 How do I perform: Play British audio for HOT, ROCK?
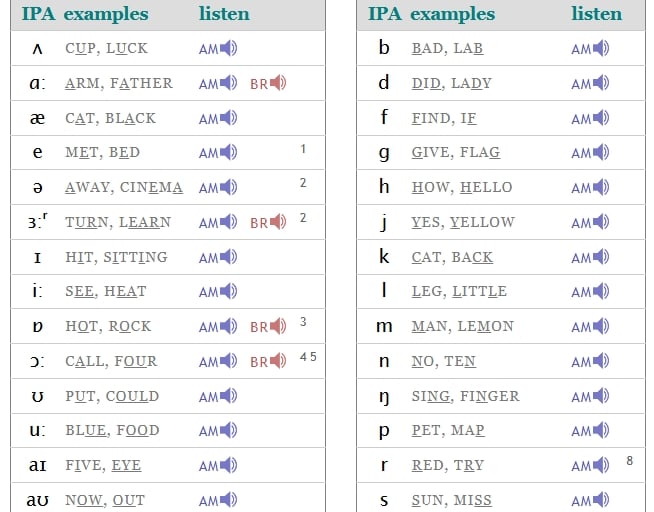[x=268, y=326]
